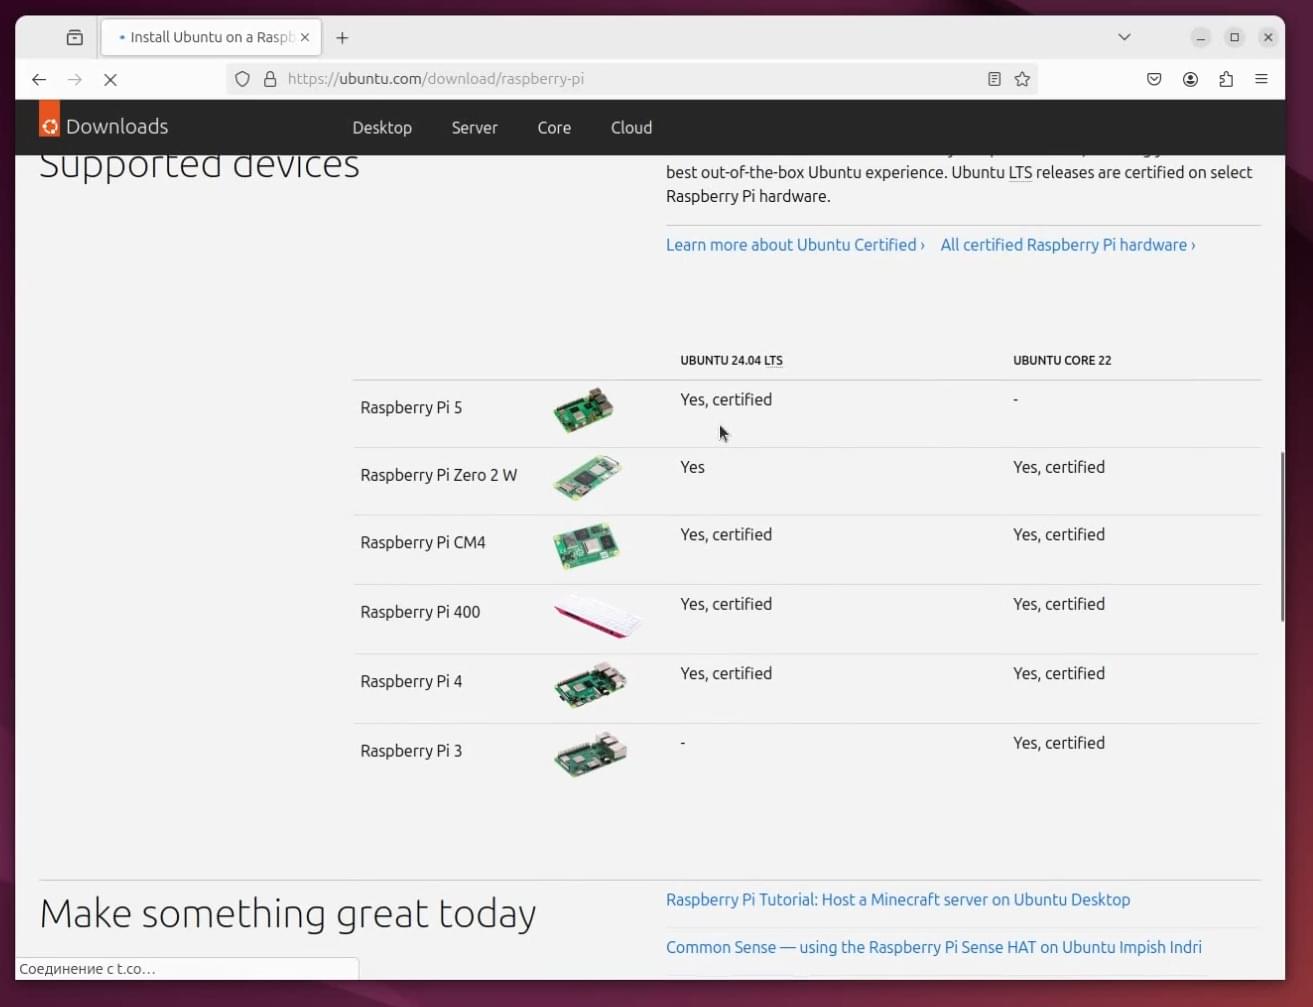Click the Raspberry Pi 5 row label
Viewport: 1313px width, 1007px height.
[x=411, y=408]
